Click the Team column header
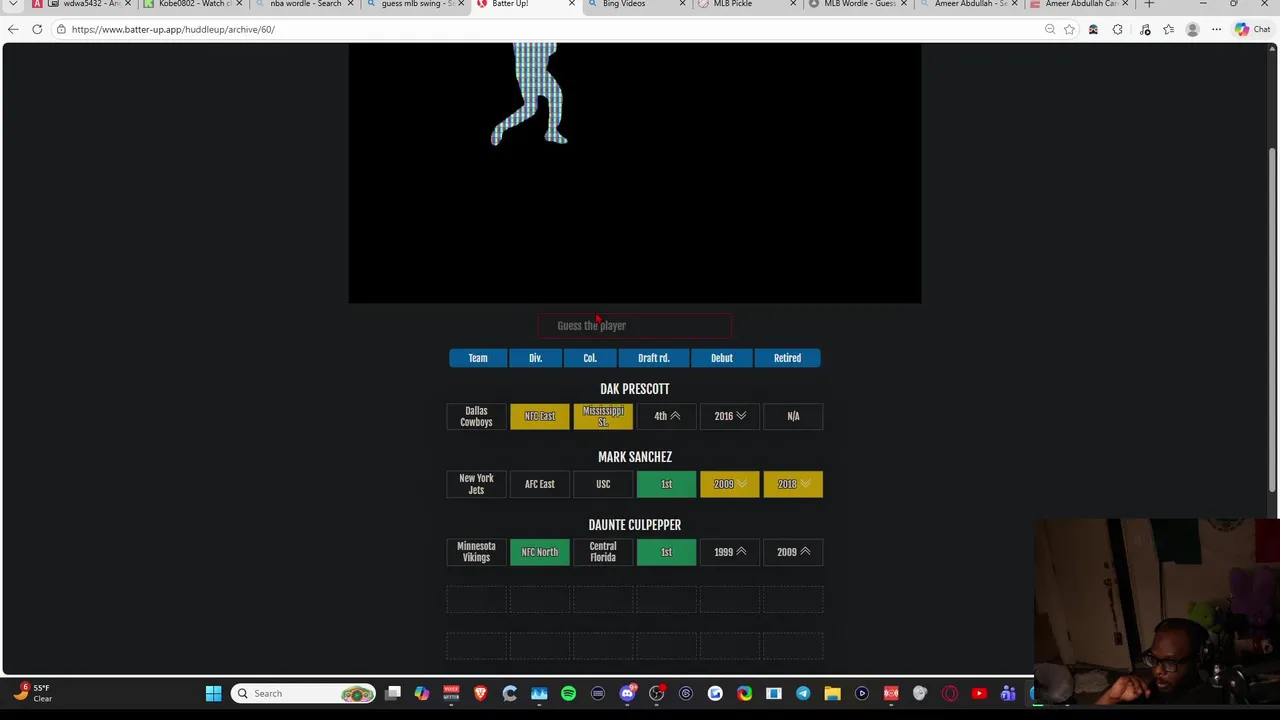The image size is (1280, 720). (478, 358)
